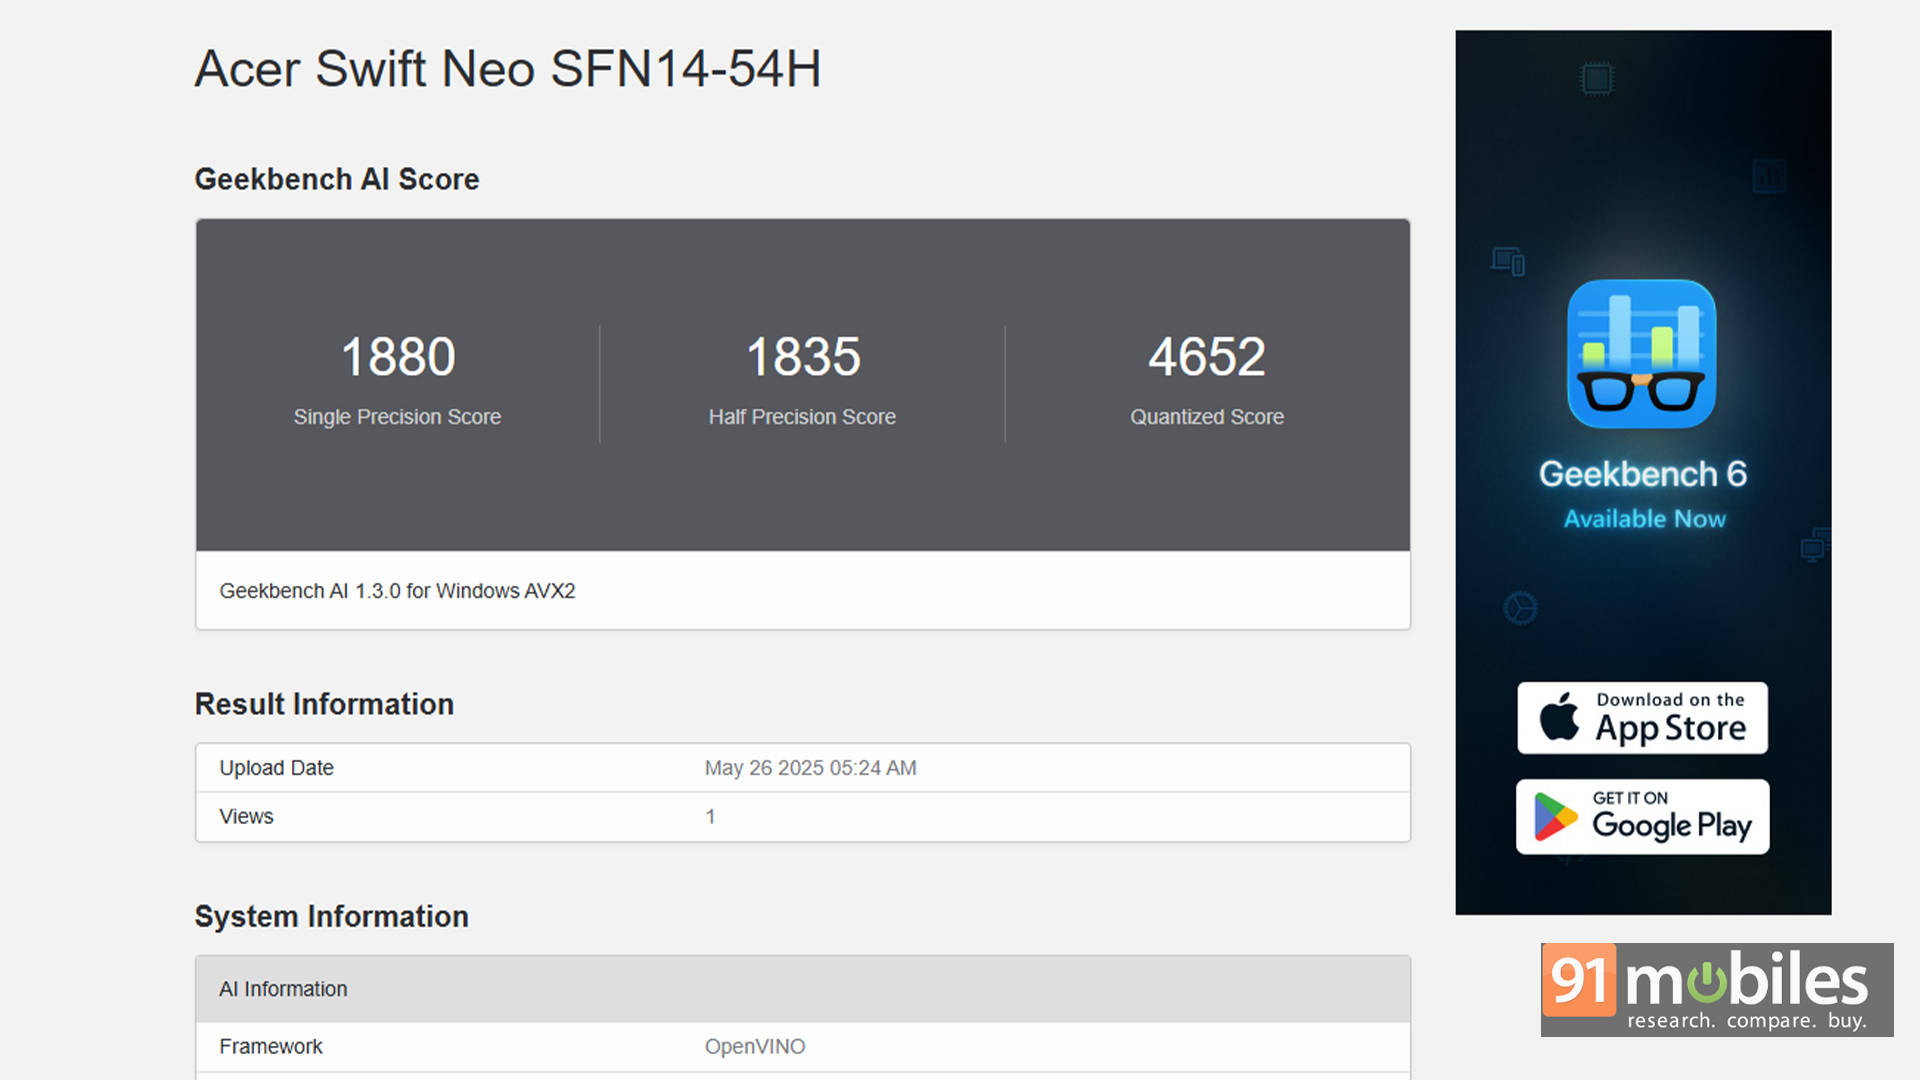Click the System Information heading
The image size is (1920, 1080).
[x=331, y=917]
